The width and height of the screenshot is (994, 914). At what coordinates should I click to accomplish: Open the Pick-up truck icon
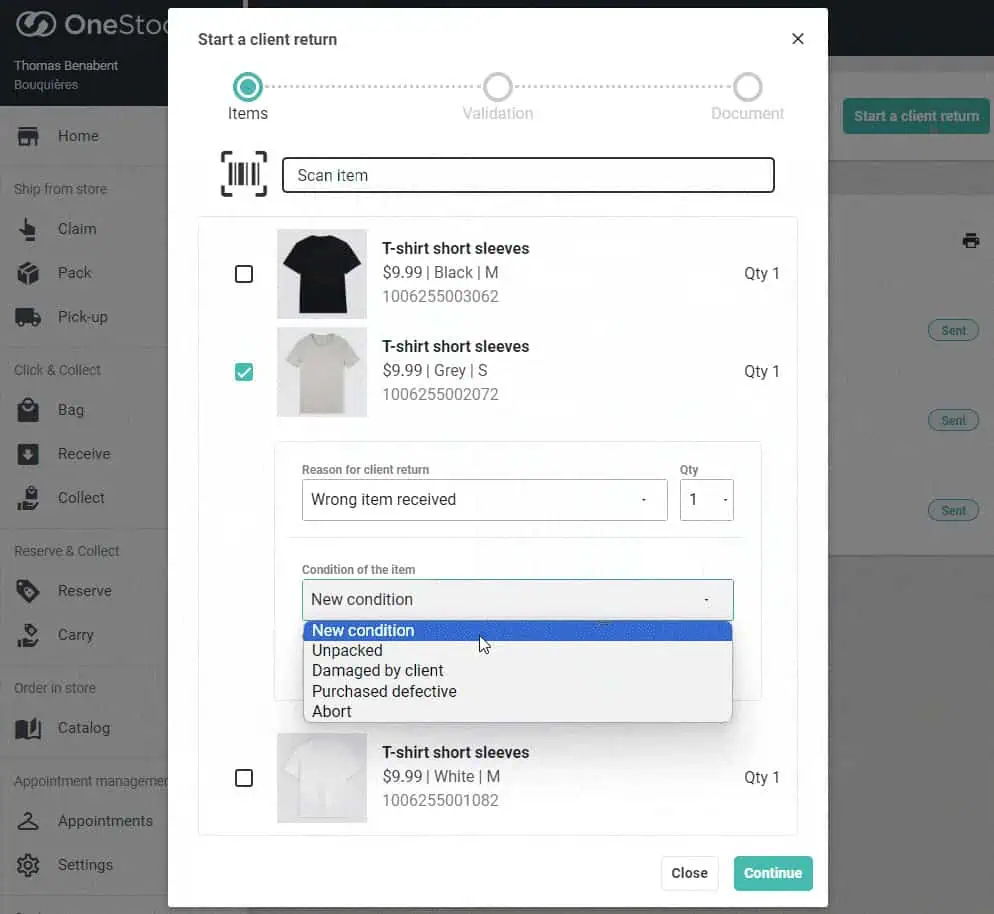point(27,317)
